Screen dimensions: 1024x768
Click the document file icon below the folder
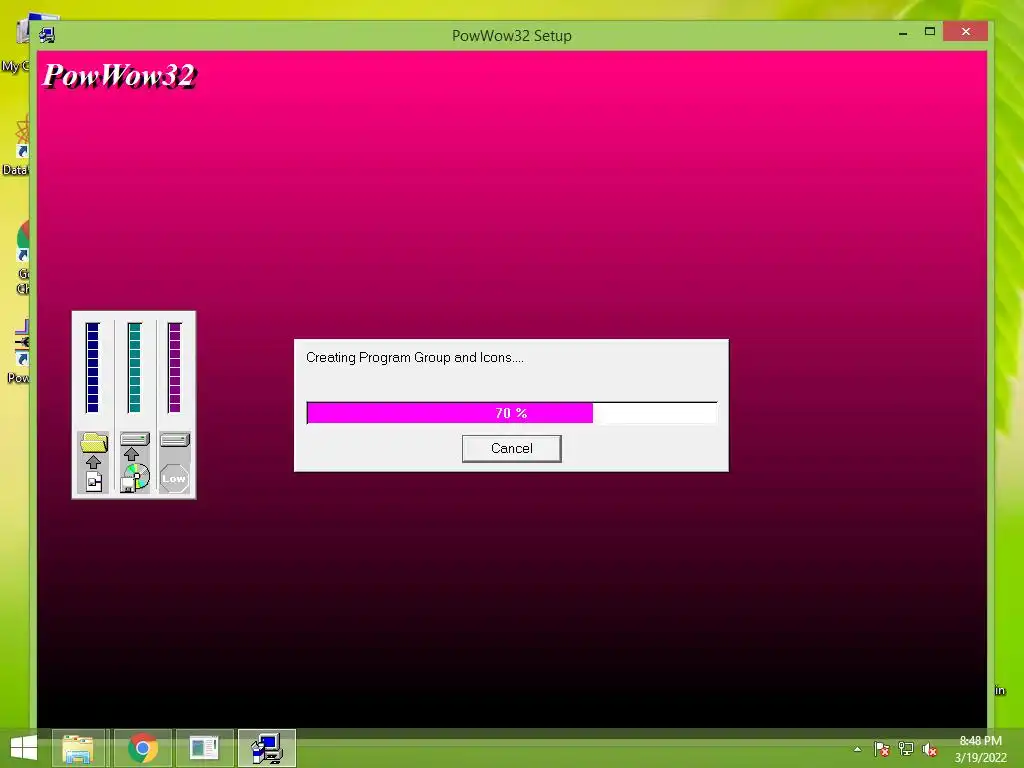pos(94,482)
